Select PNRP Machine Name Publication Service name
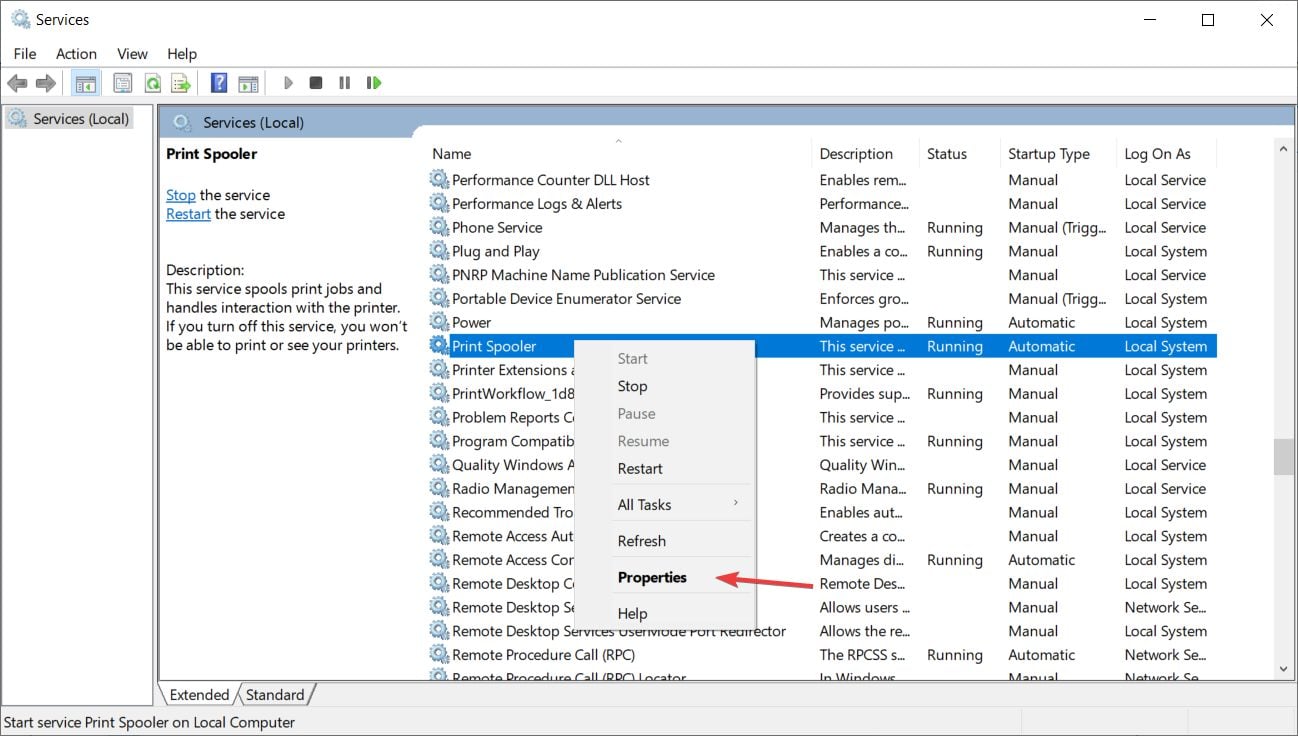 tap(583, 275)
